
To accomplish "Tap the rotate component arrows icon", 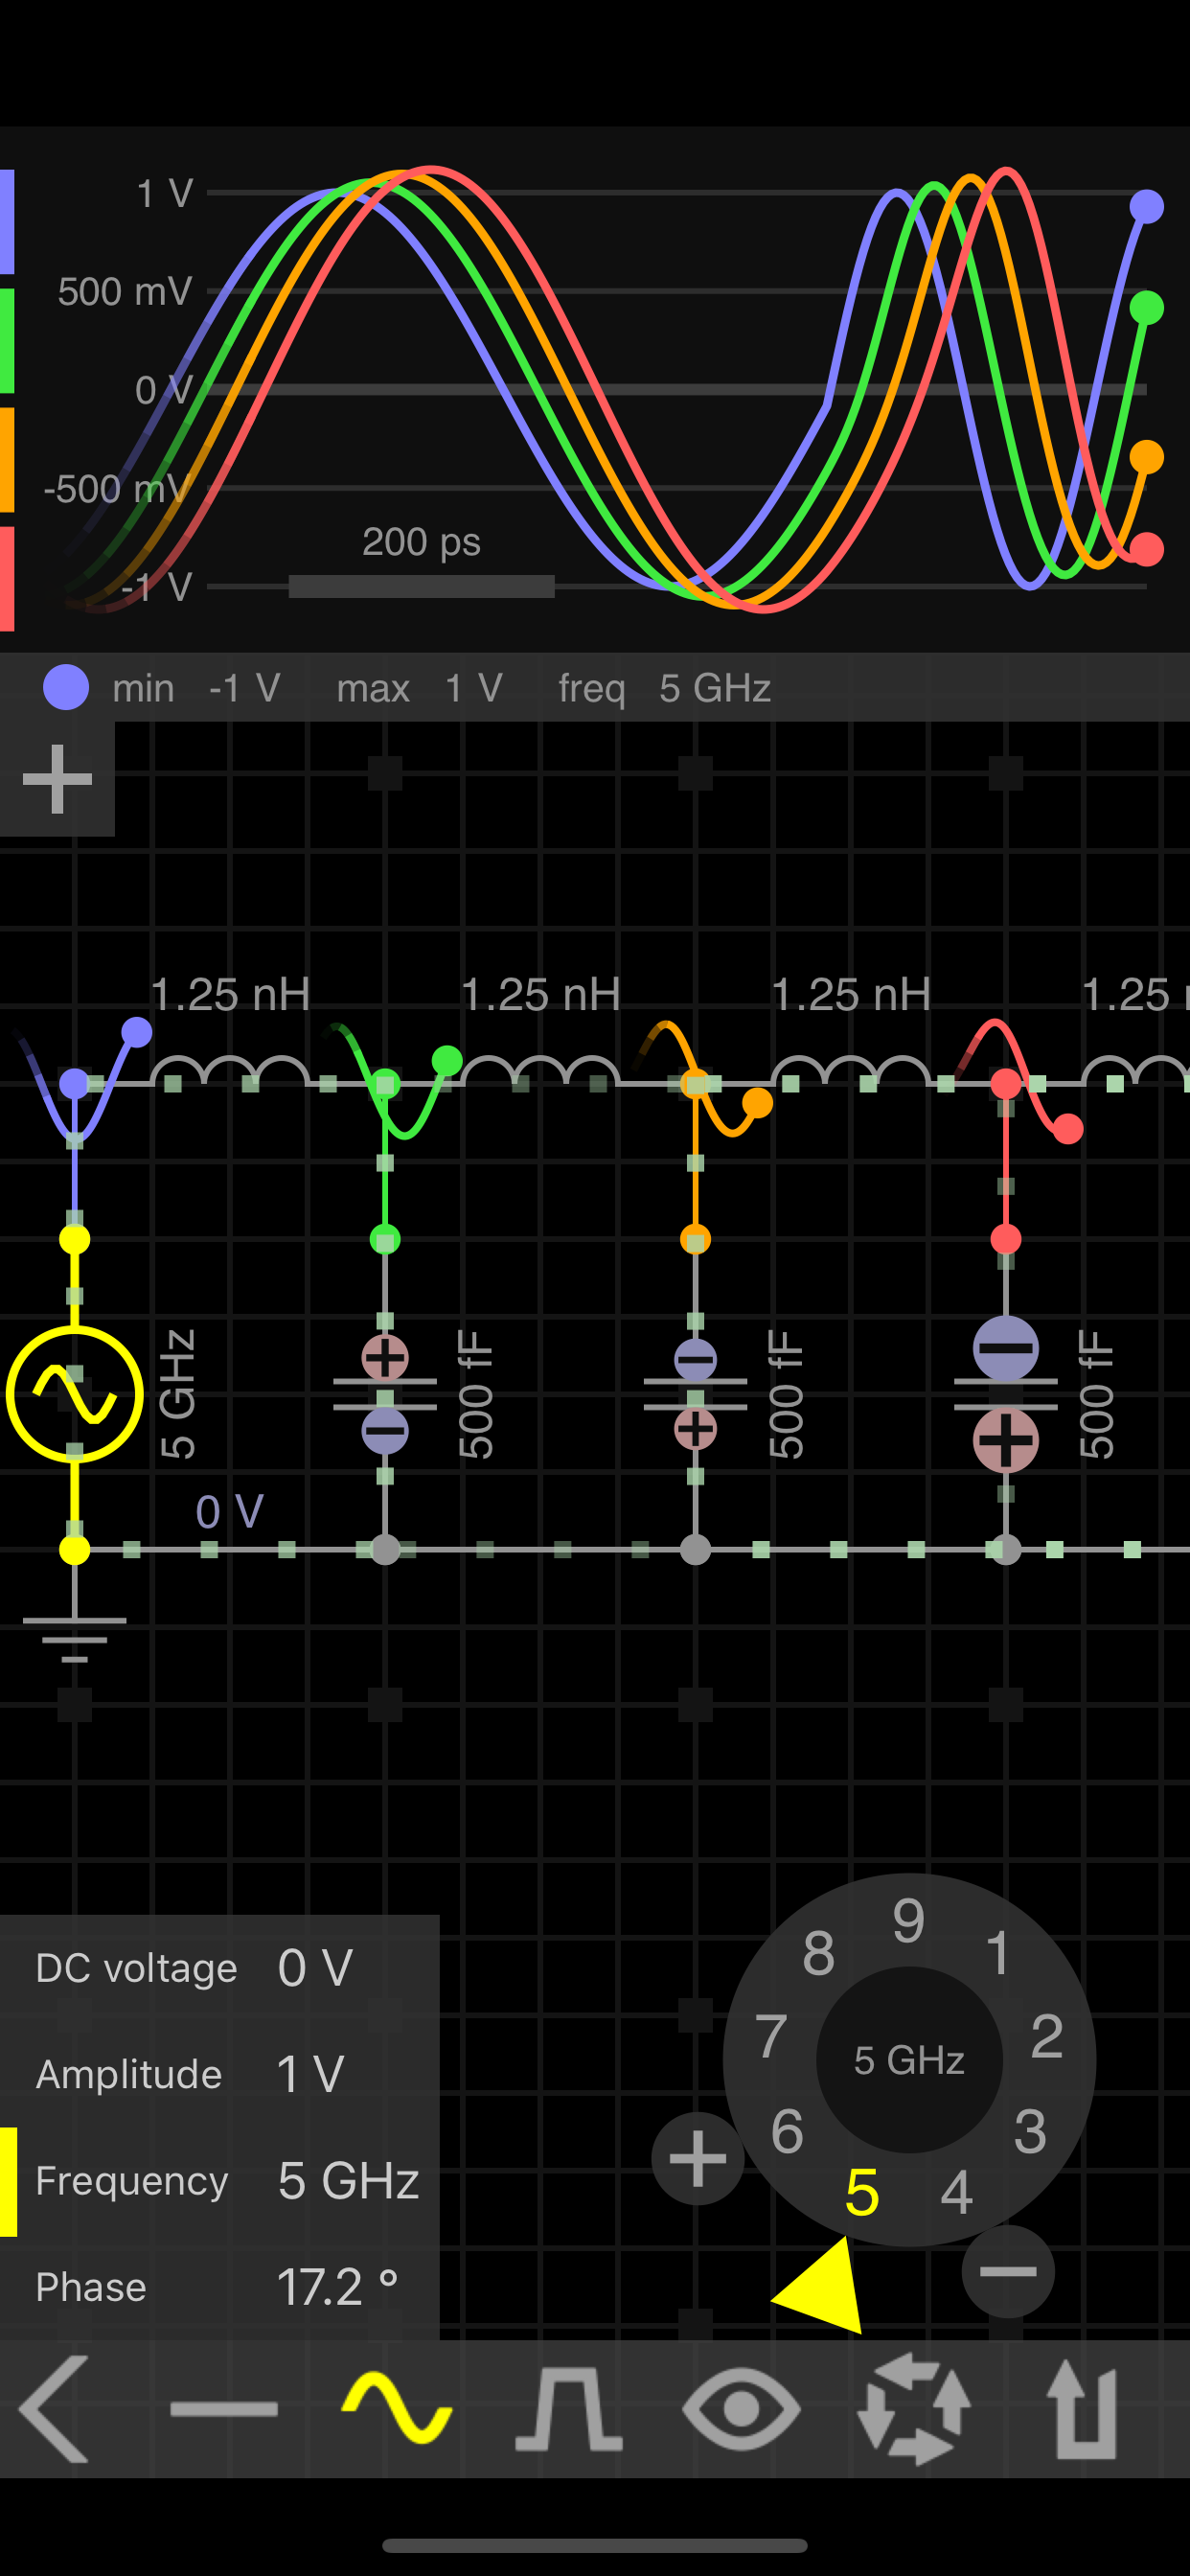I will [x=913, y=2408].
